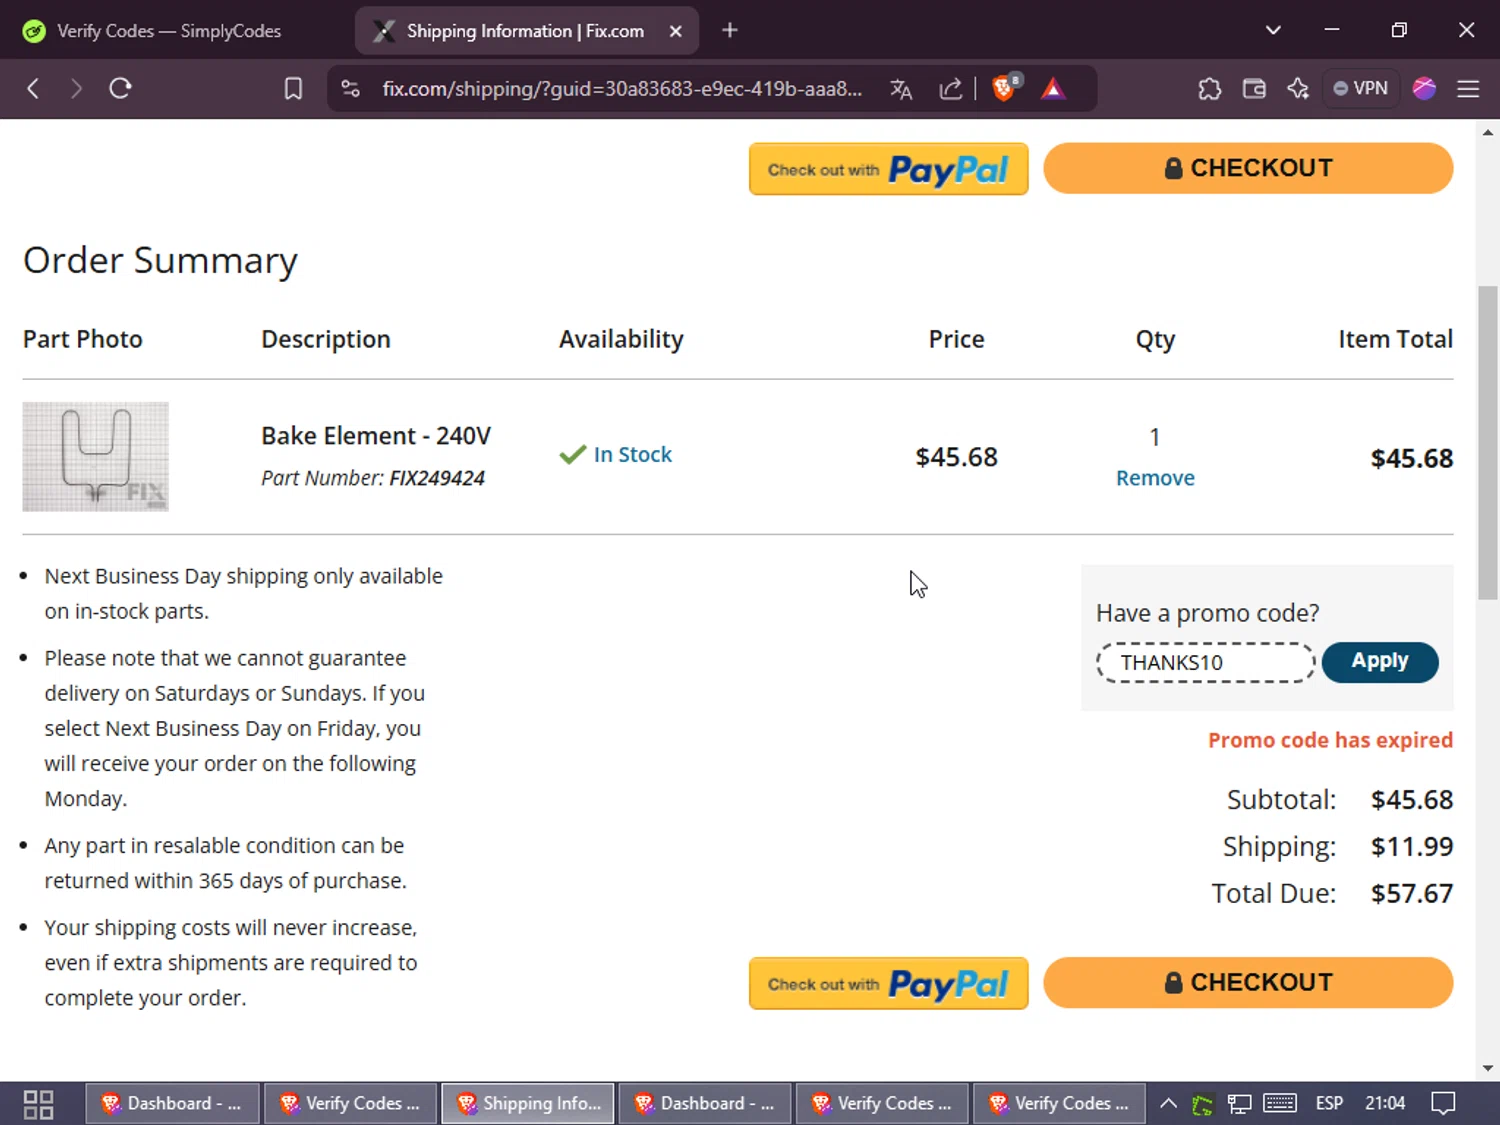Screen dimensions: 1500x1125
Task: Open the share page icon
Action: click(x=950, y=89)
